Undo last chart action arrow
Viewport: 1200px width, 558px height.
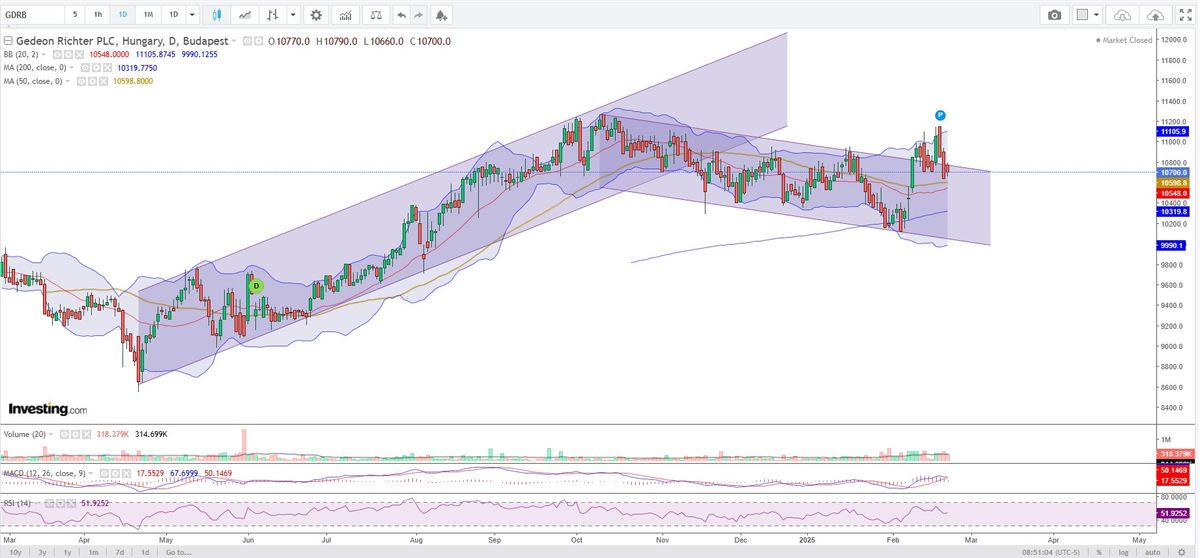(402, 15)
